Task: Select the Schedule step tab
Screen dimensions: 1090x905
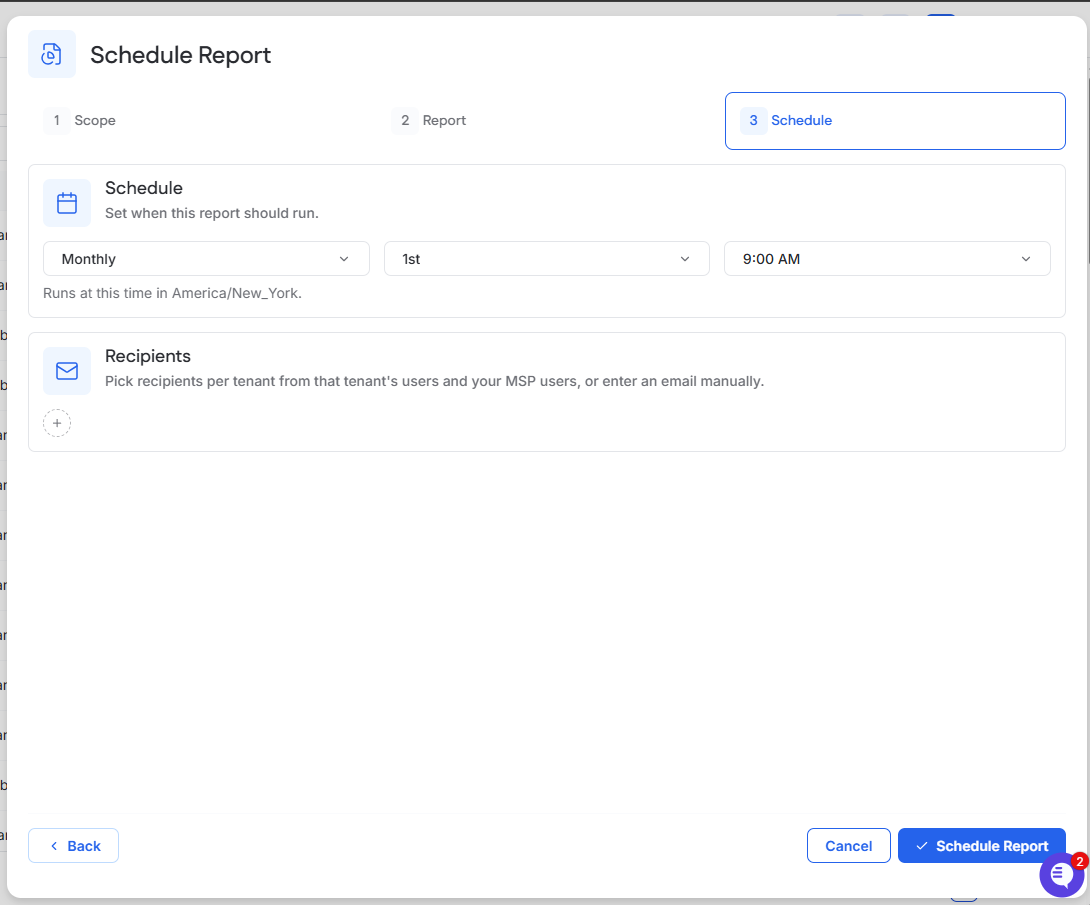Action: (x=895, y=121)
